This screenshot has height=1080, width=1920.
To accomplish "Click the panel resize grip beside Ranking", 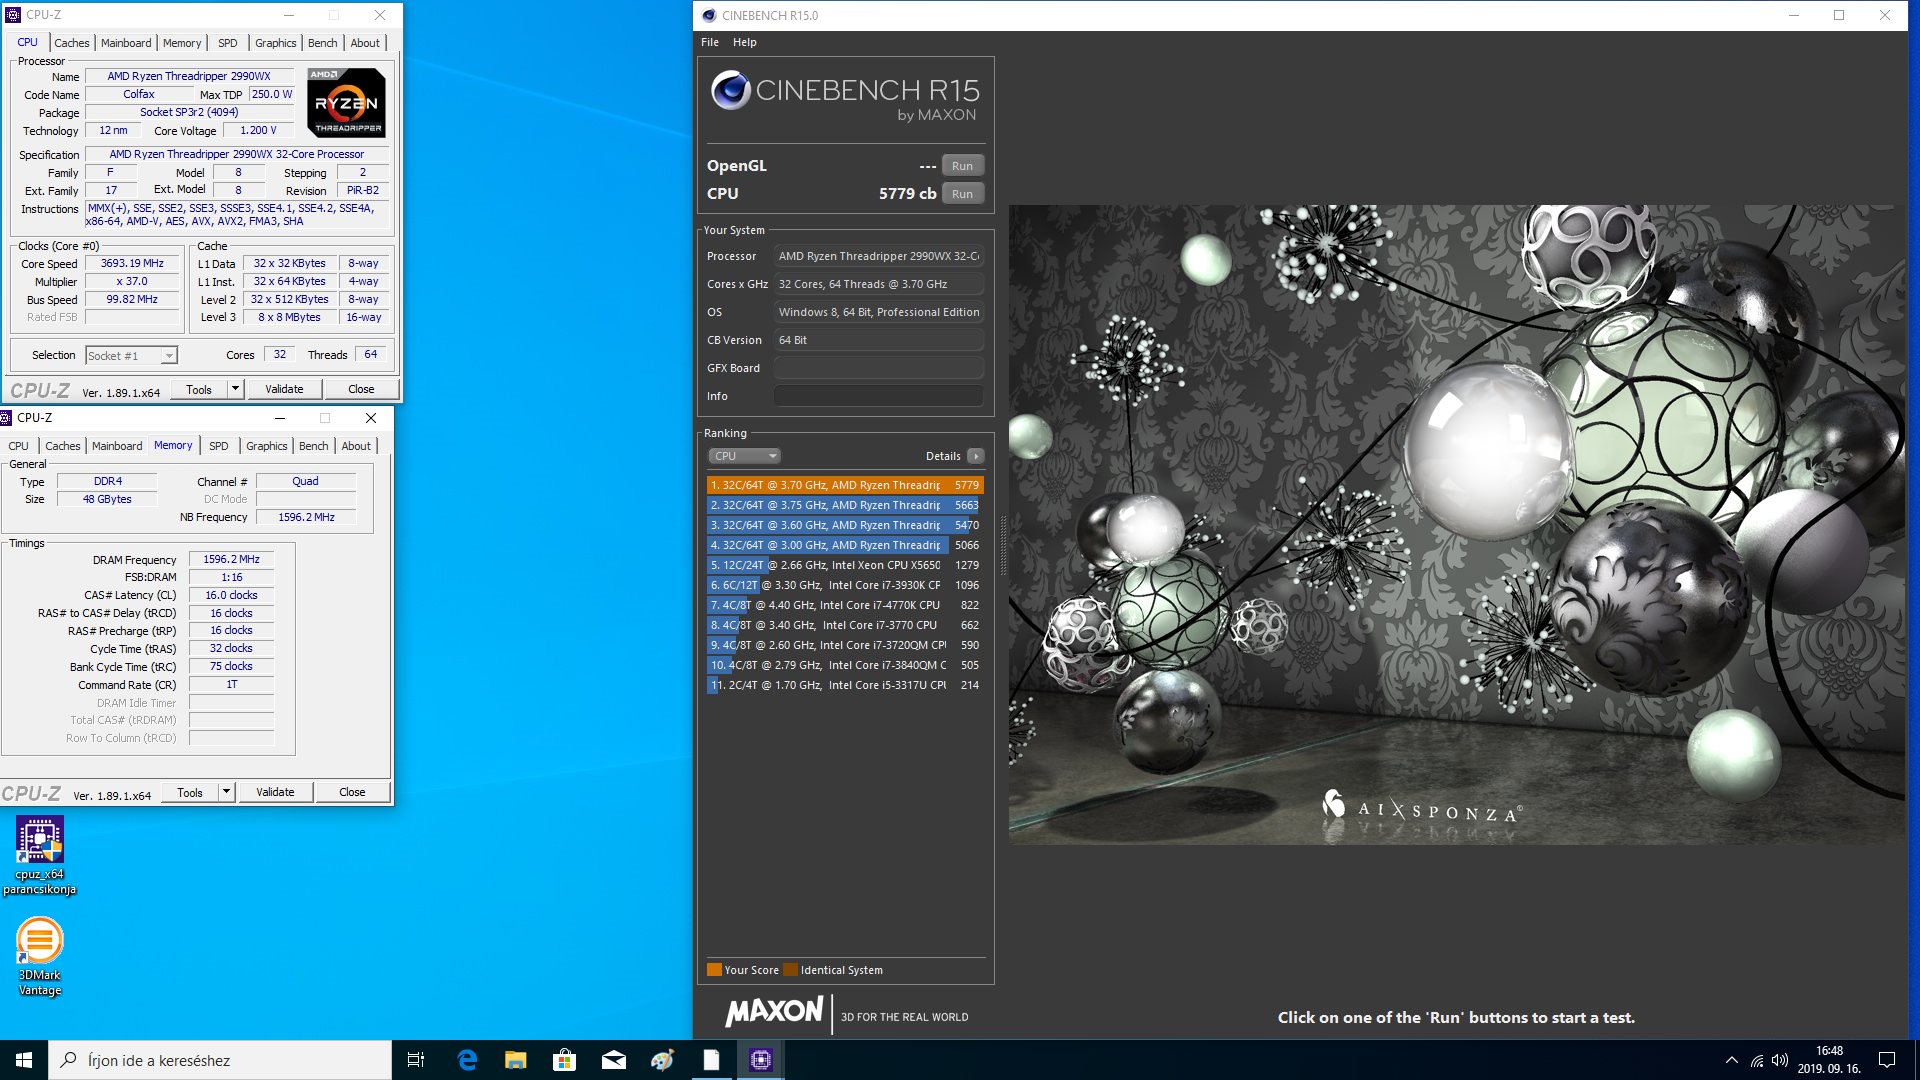I will click(x=1002, y=545).
